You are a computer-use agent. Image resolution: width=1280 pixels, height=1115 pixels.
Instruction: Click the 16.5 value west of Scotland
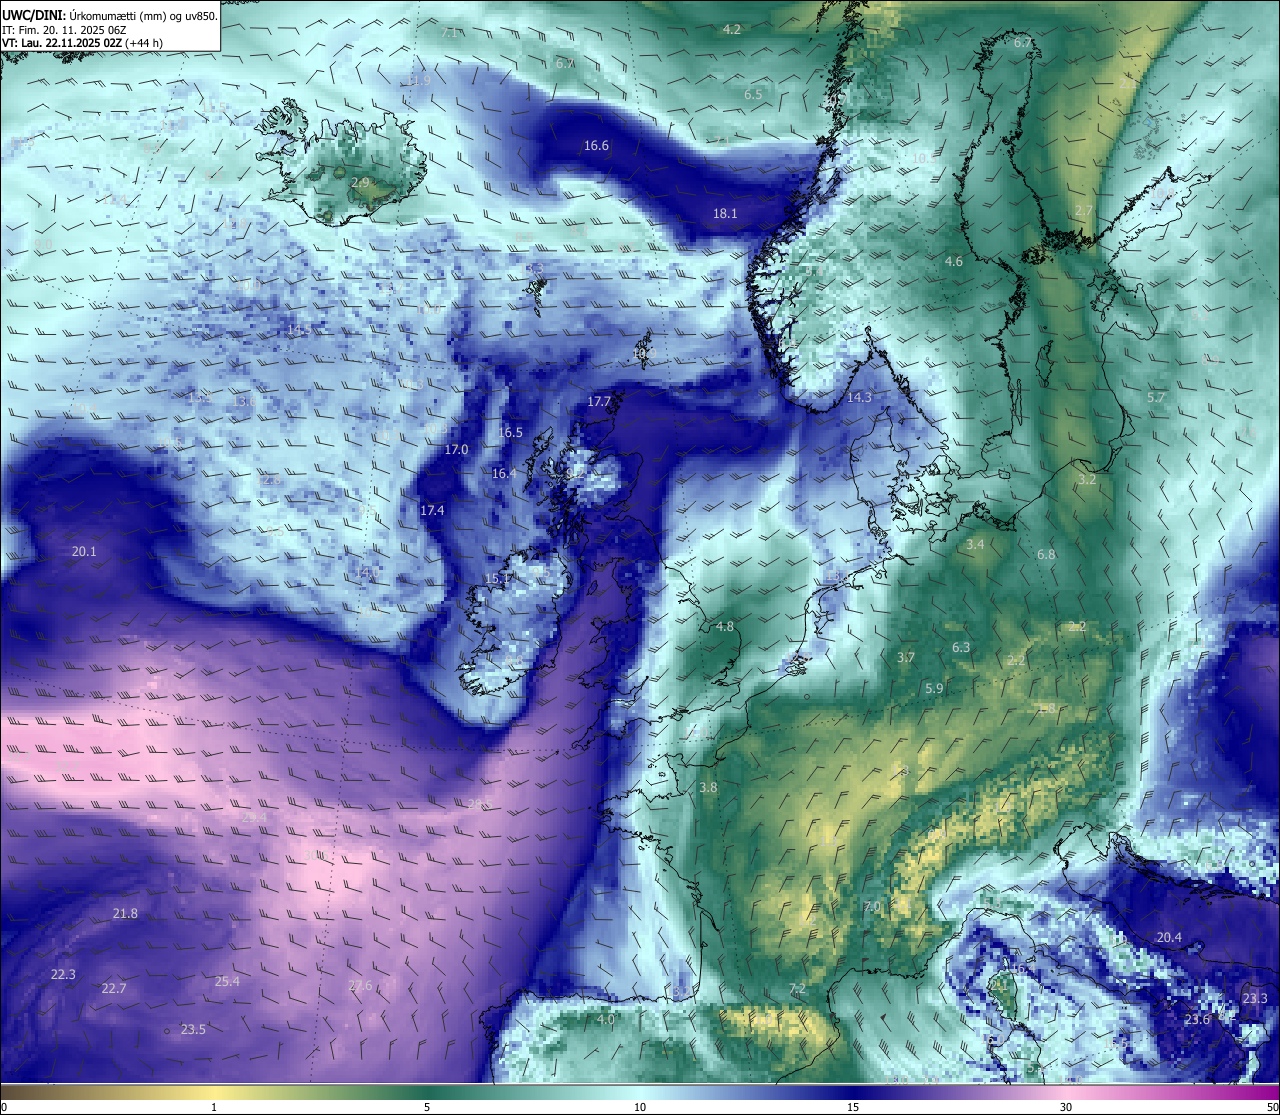[511, 433]
